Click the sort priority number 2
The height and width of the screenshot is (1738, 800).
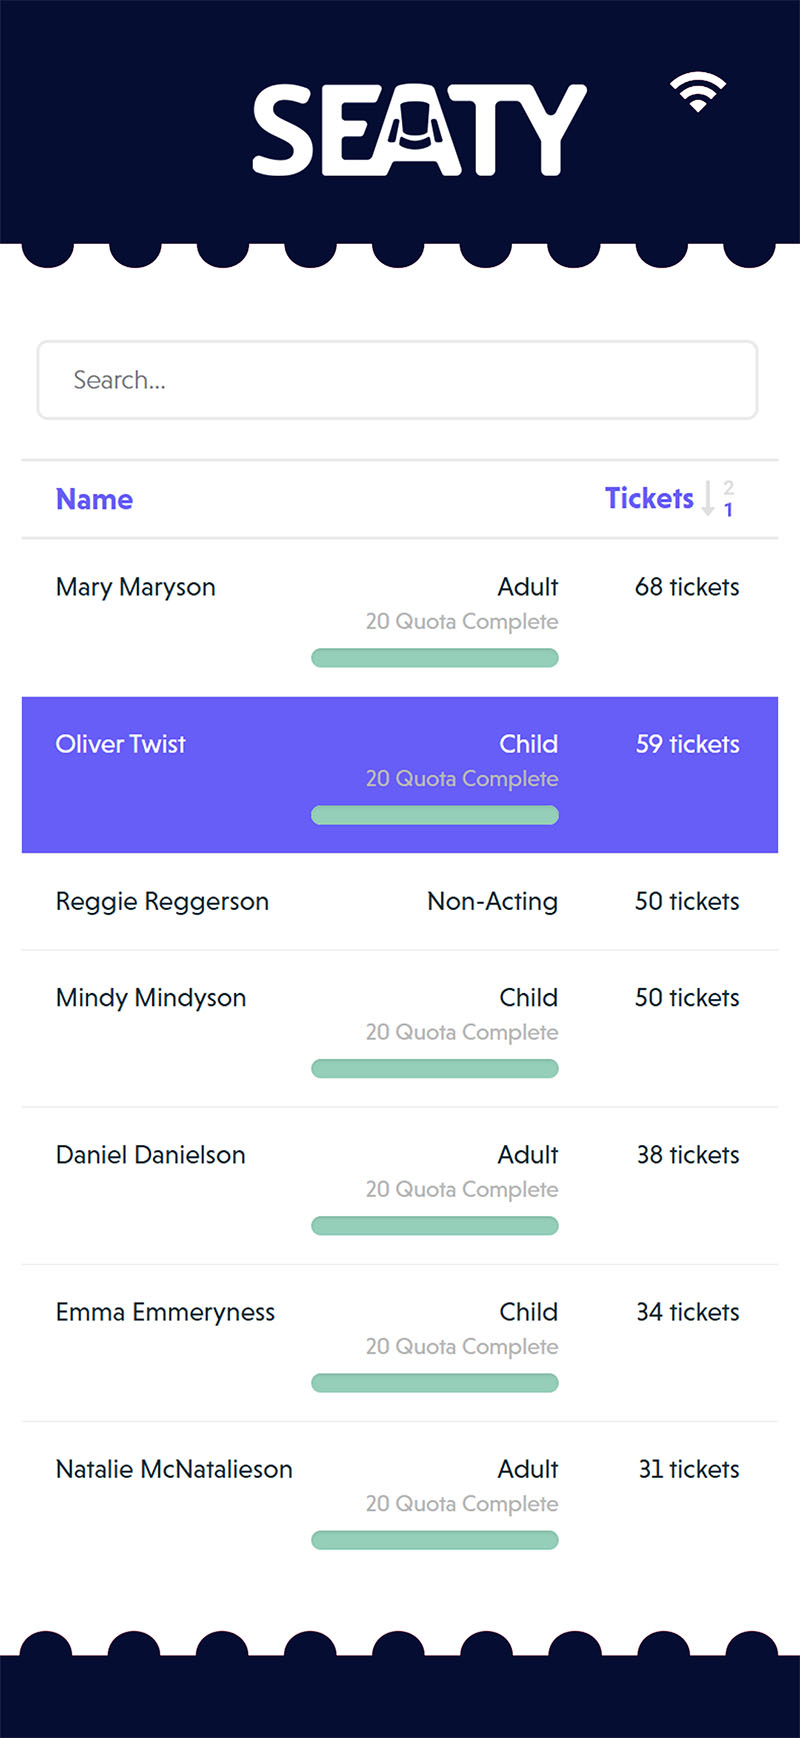[727, 488]
